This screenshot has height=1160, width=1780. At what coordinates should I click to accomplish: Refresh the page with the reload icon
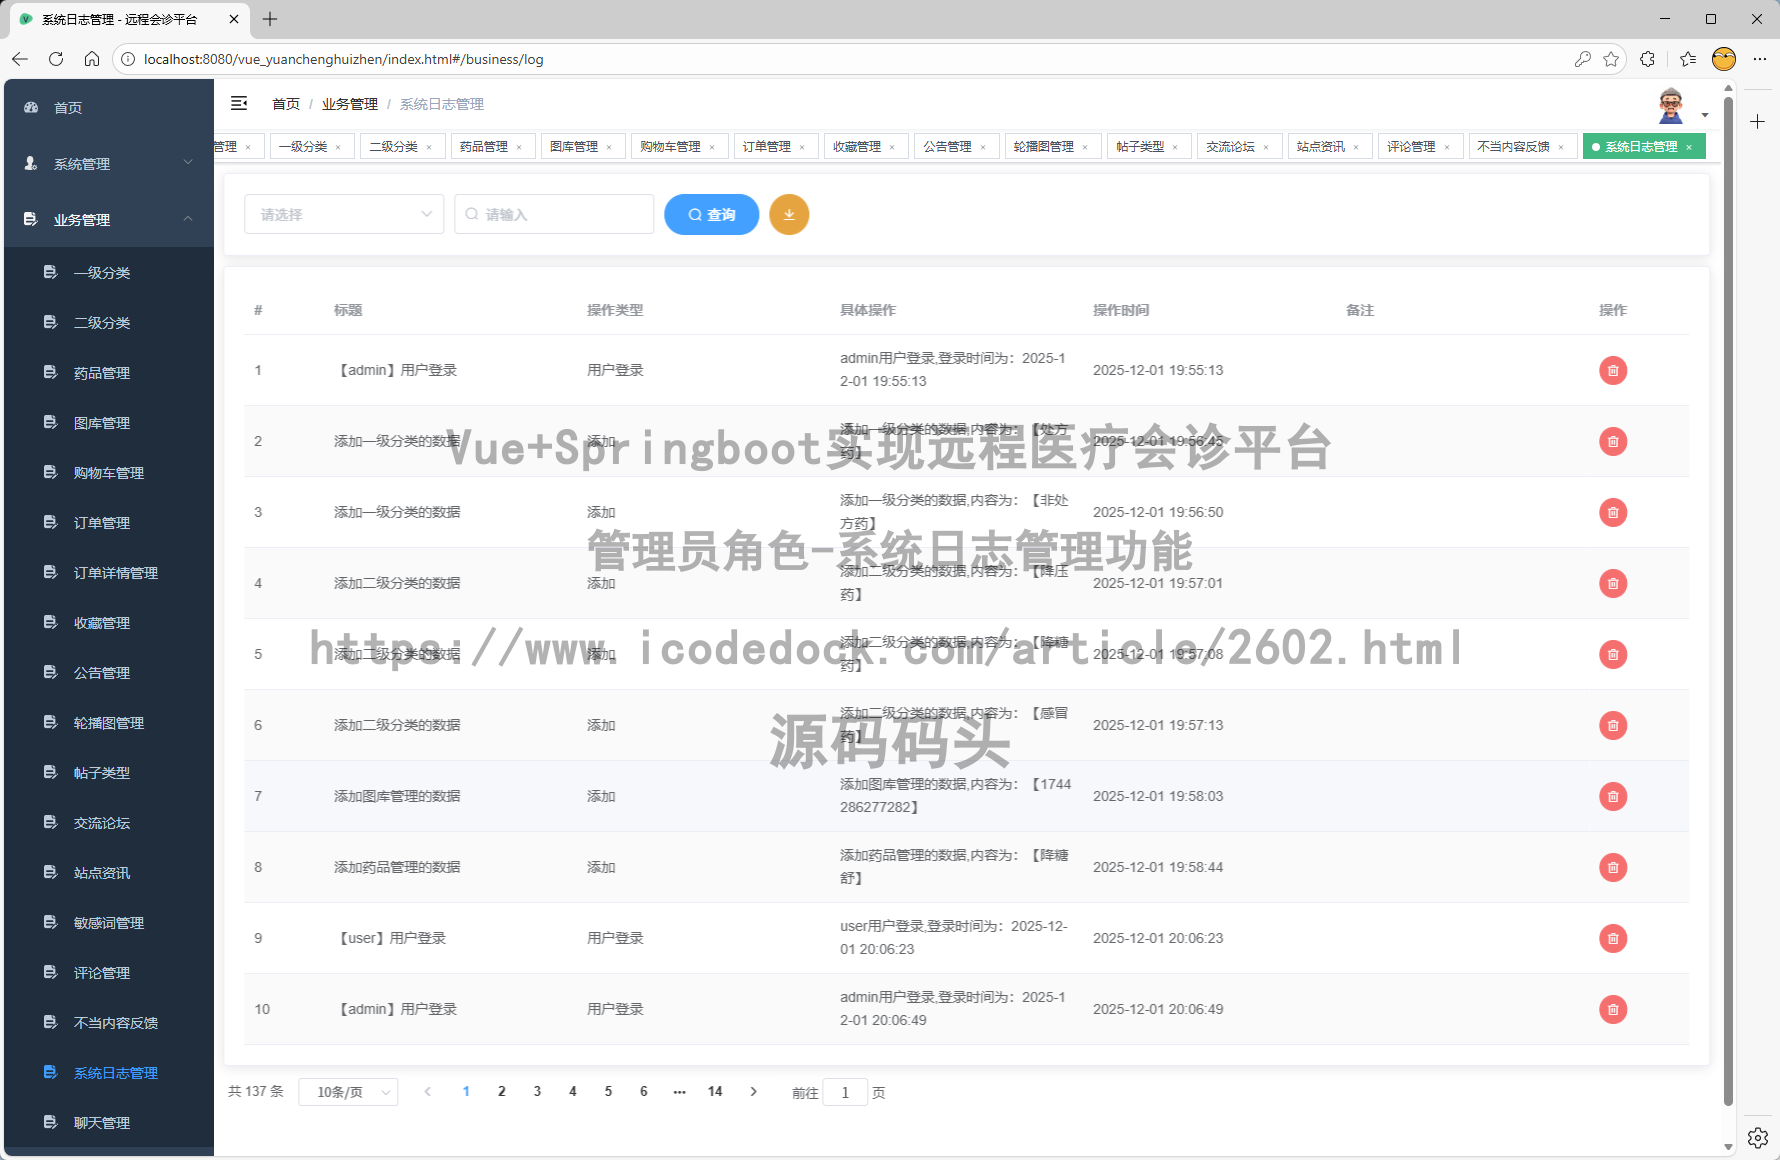(x=56, y=59)
